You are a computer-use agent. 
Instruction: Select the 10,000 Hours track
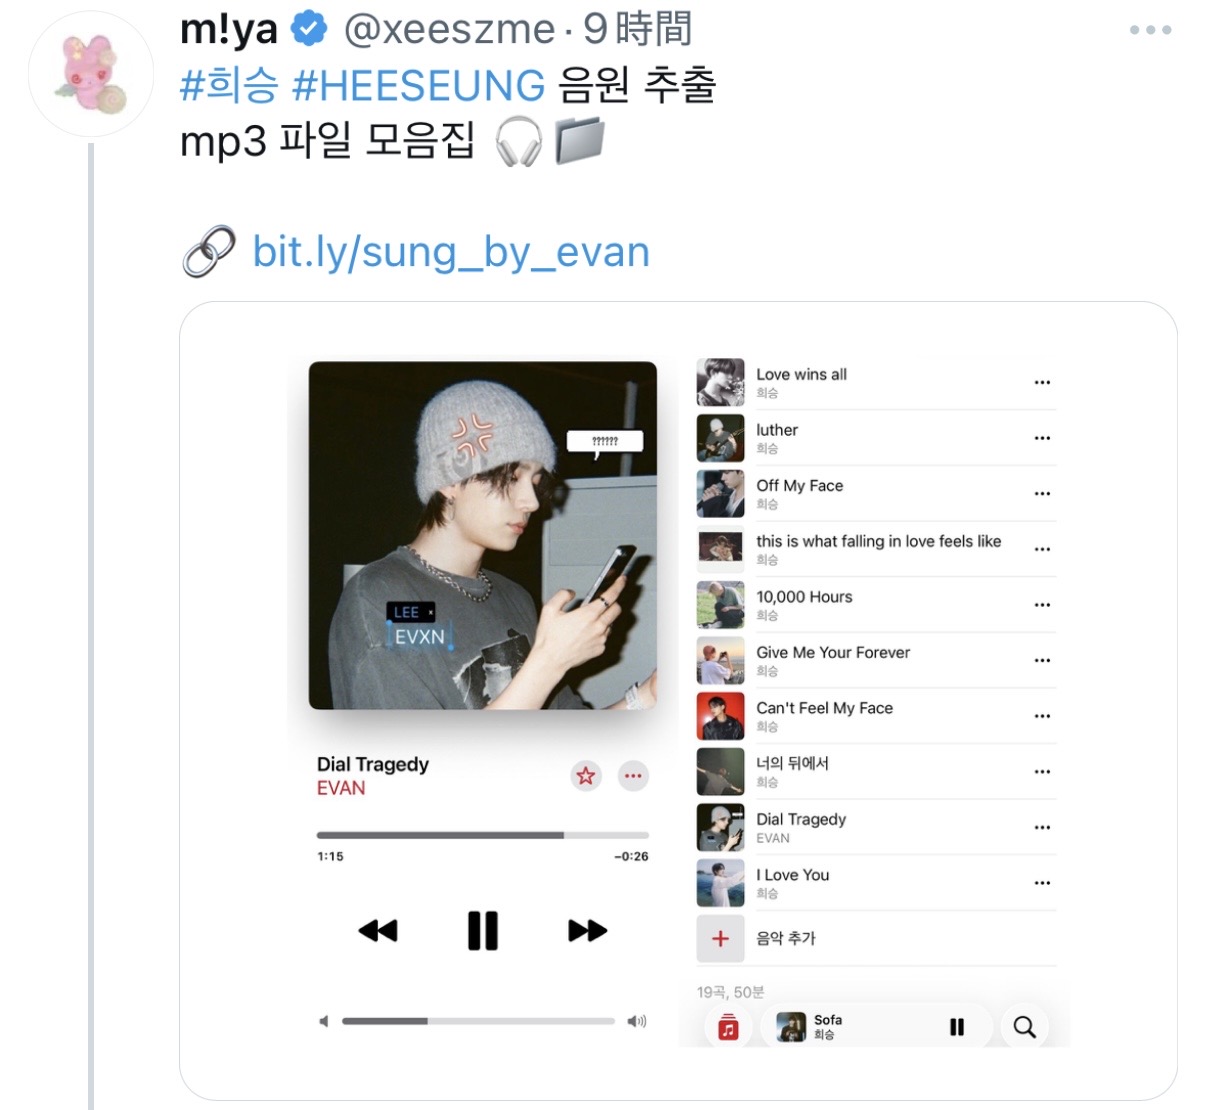876,605
